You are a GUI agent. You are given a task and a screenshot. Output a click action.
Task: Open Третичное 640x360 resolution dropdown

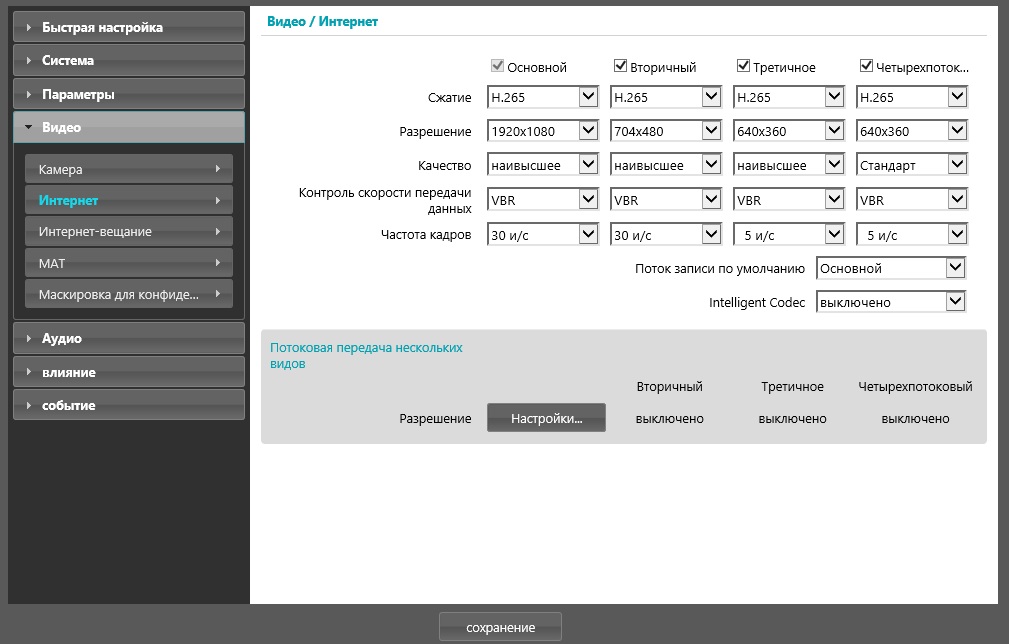click(x=789, y=131)
